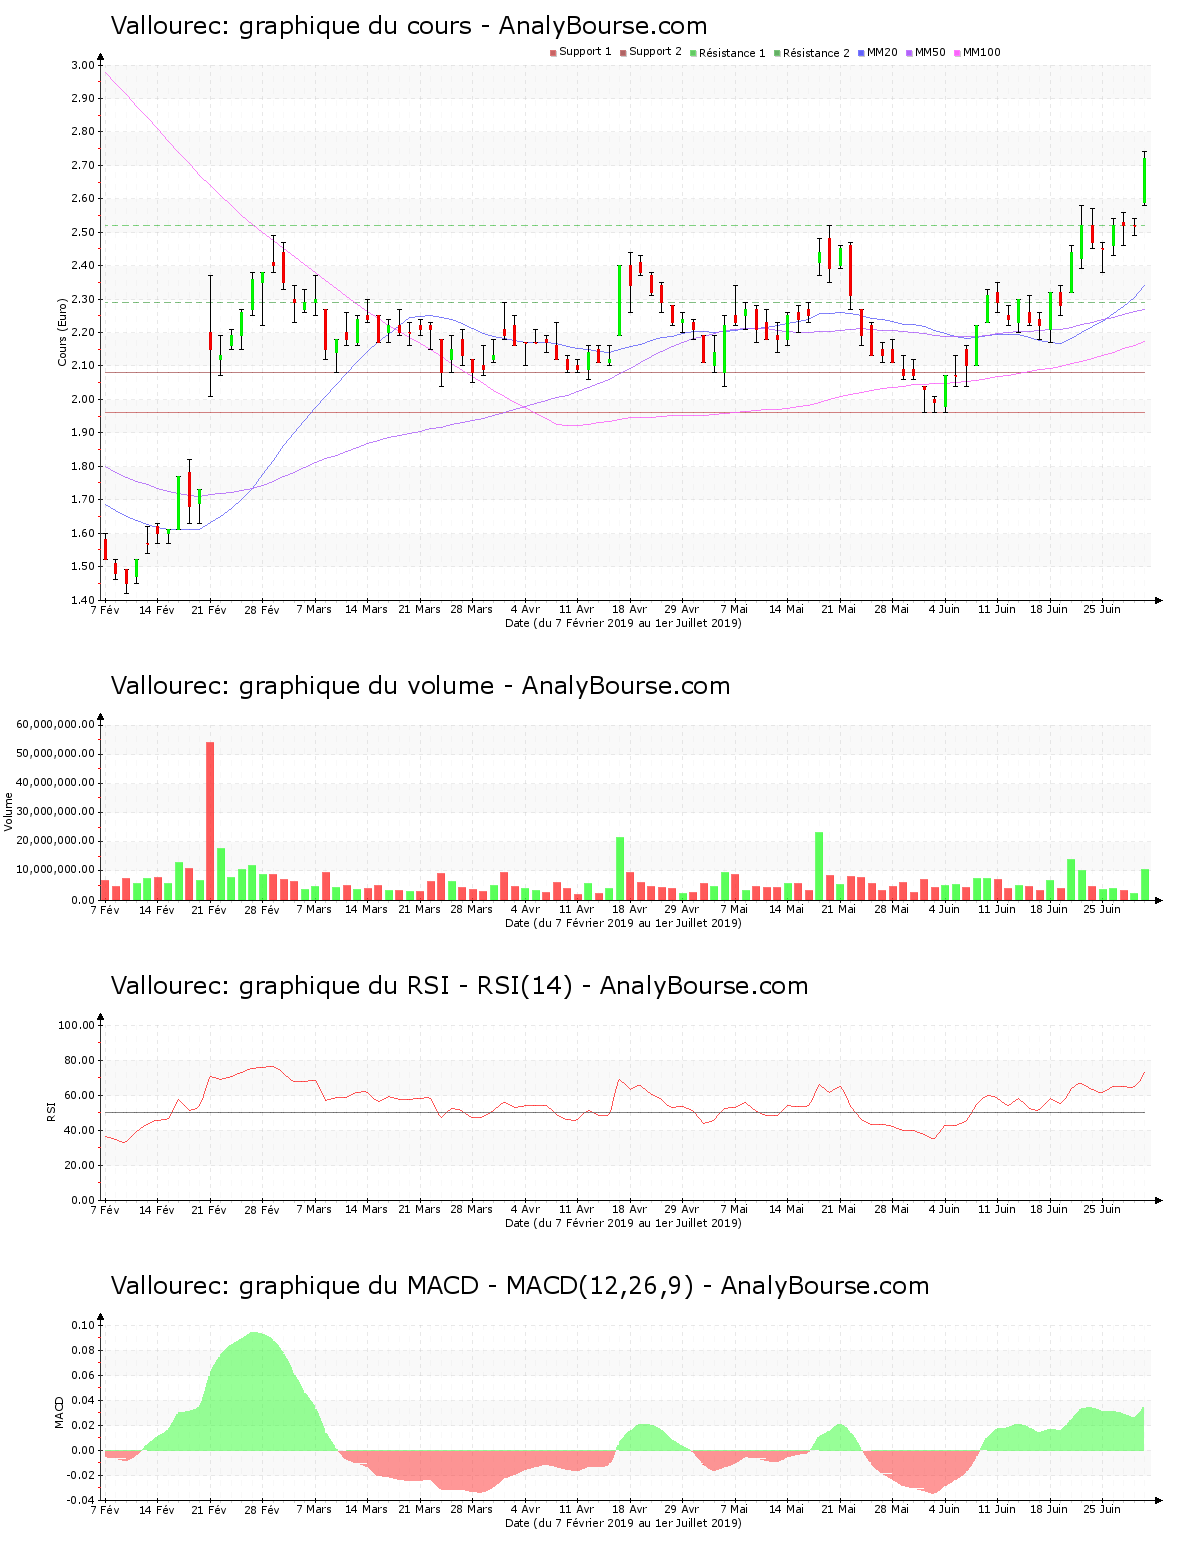Click the 'MACD' vertical axis label
The width and height of the screenshot is (1200, 1550).
(59, 1412)
